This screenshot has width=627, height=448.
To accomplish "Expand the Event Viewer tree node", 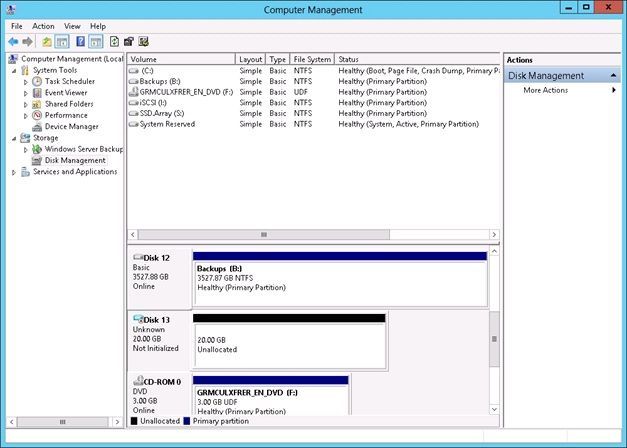I will 26,93.
